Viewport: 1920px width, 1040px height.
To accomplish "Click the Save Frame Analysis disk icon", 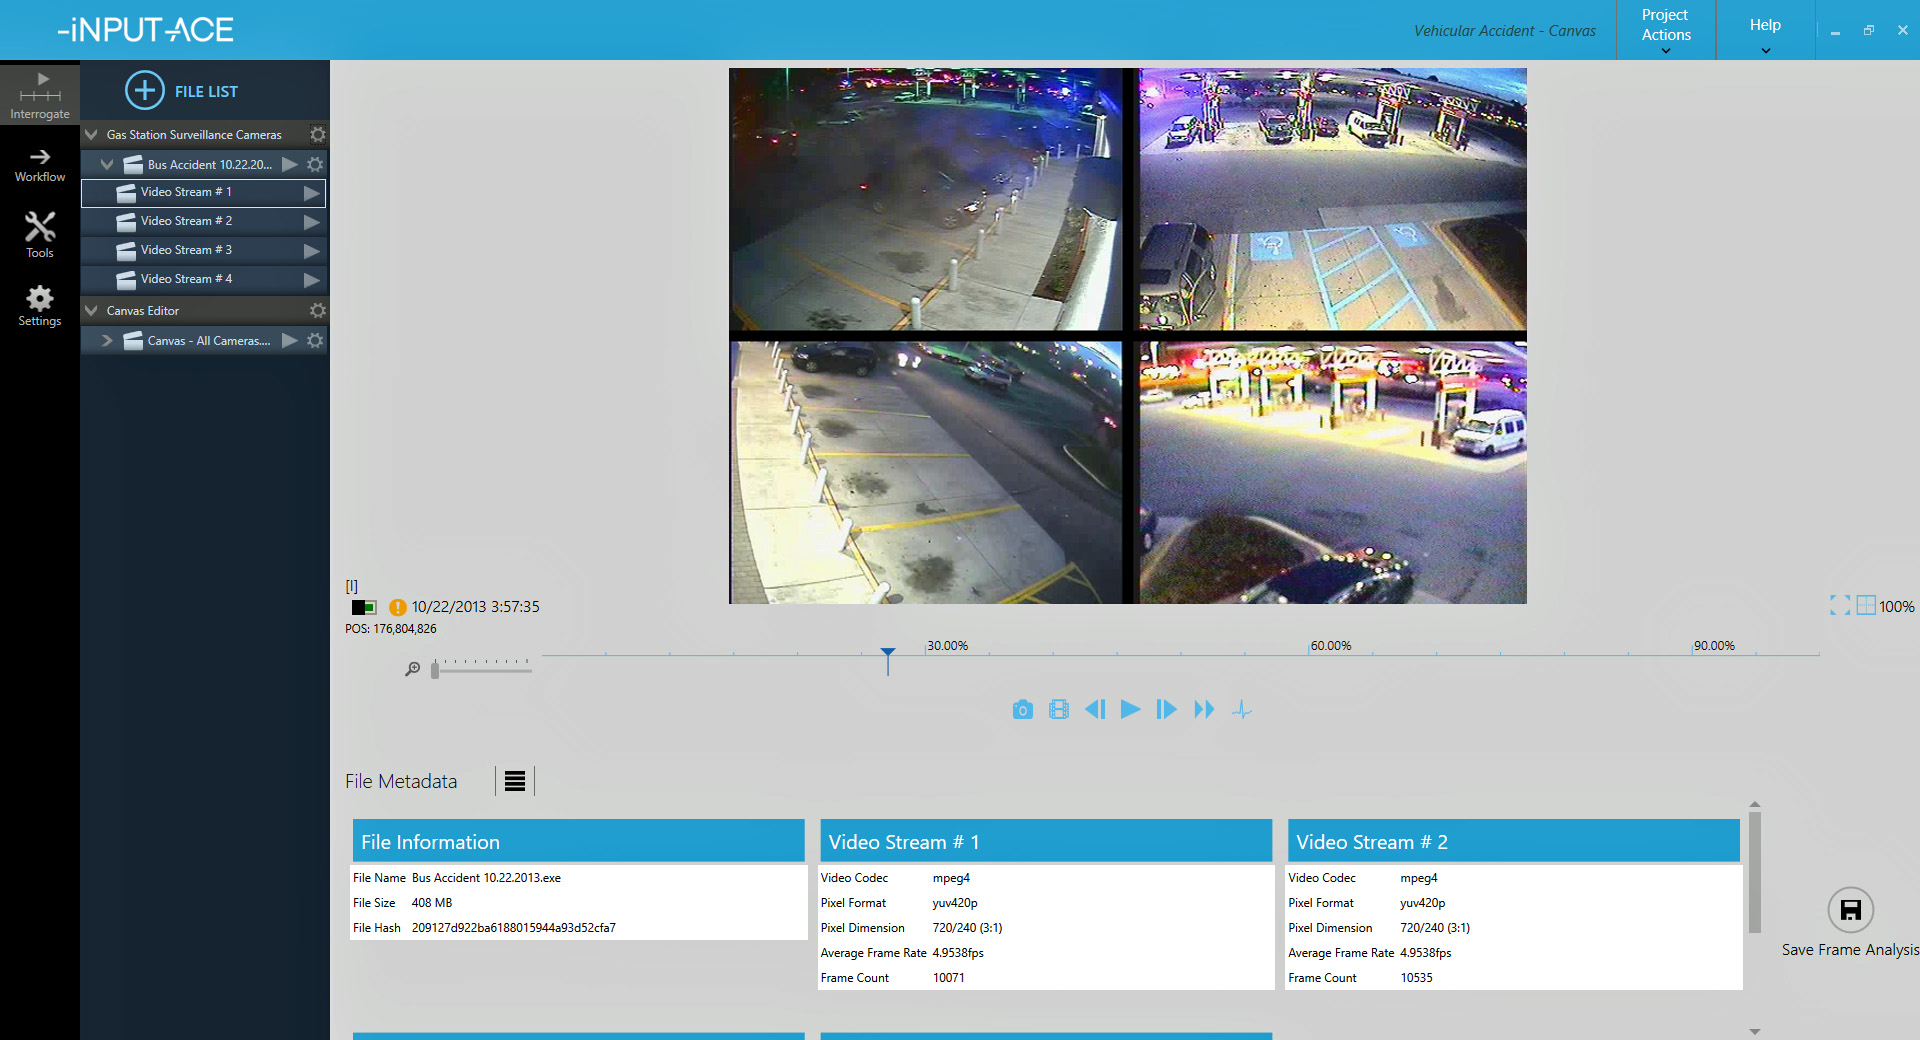I will [1851, 910].
